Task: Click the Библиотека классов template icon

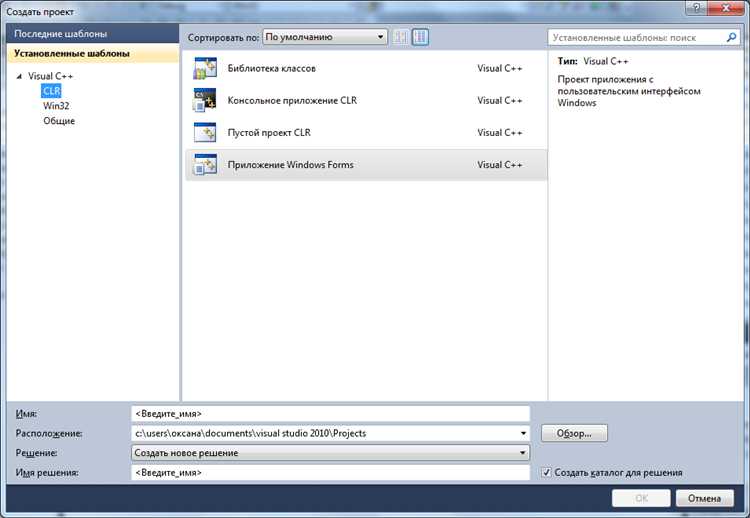Action: 205,68
